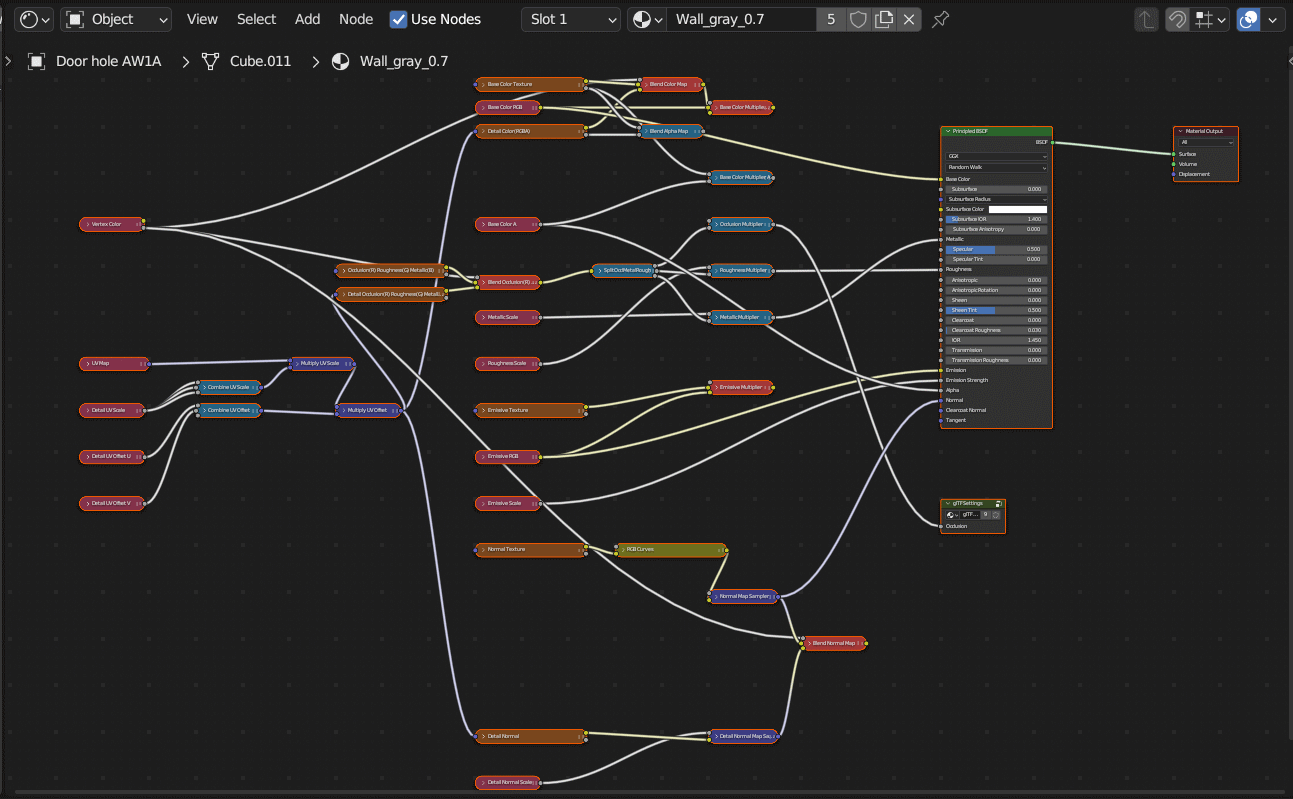Open the overlays options dropdown arrow
This screenshot has height=799, width=1293.
pyautogui.click(x=1273, y=19)
